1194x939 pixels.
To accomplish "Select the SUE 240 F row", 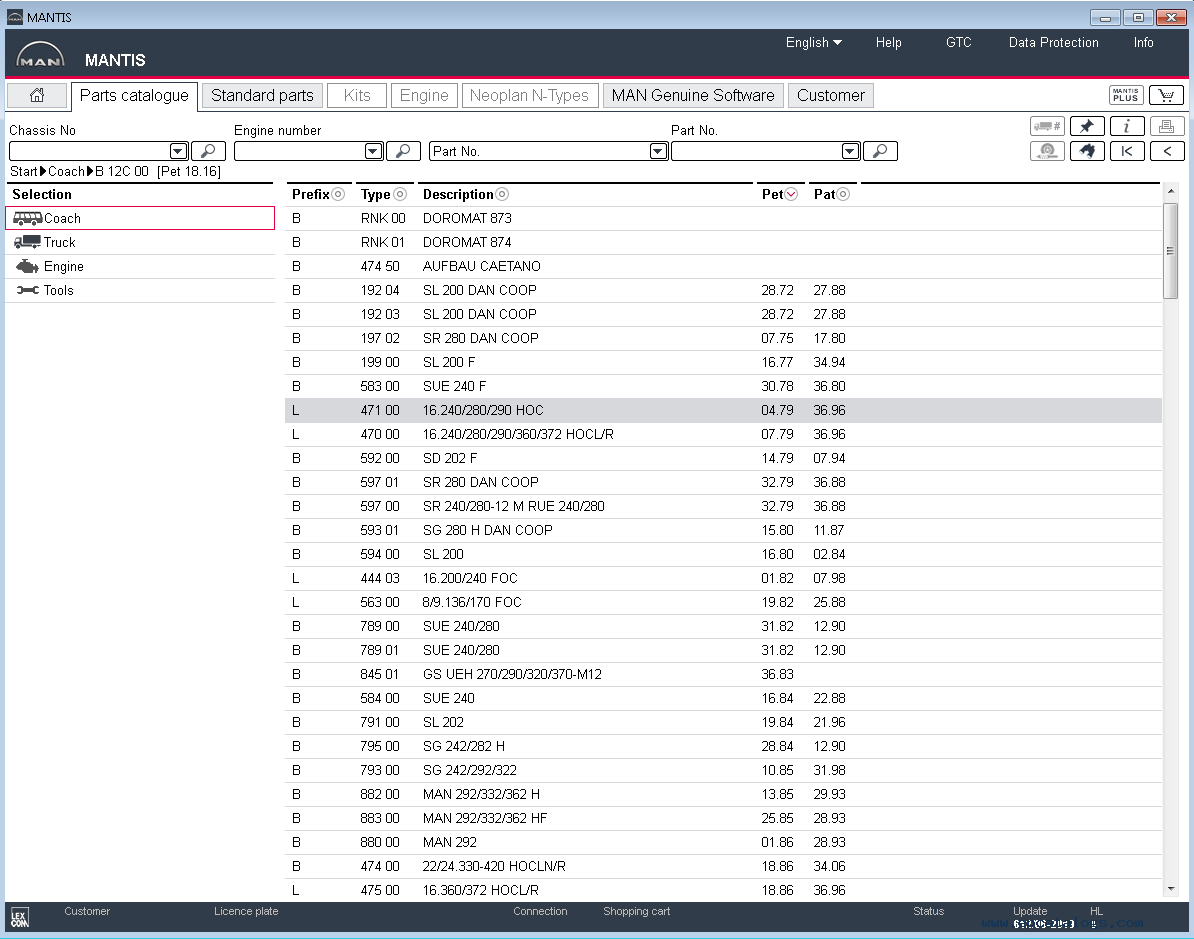I will (x=723, y=387).
